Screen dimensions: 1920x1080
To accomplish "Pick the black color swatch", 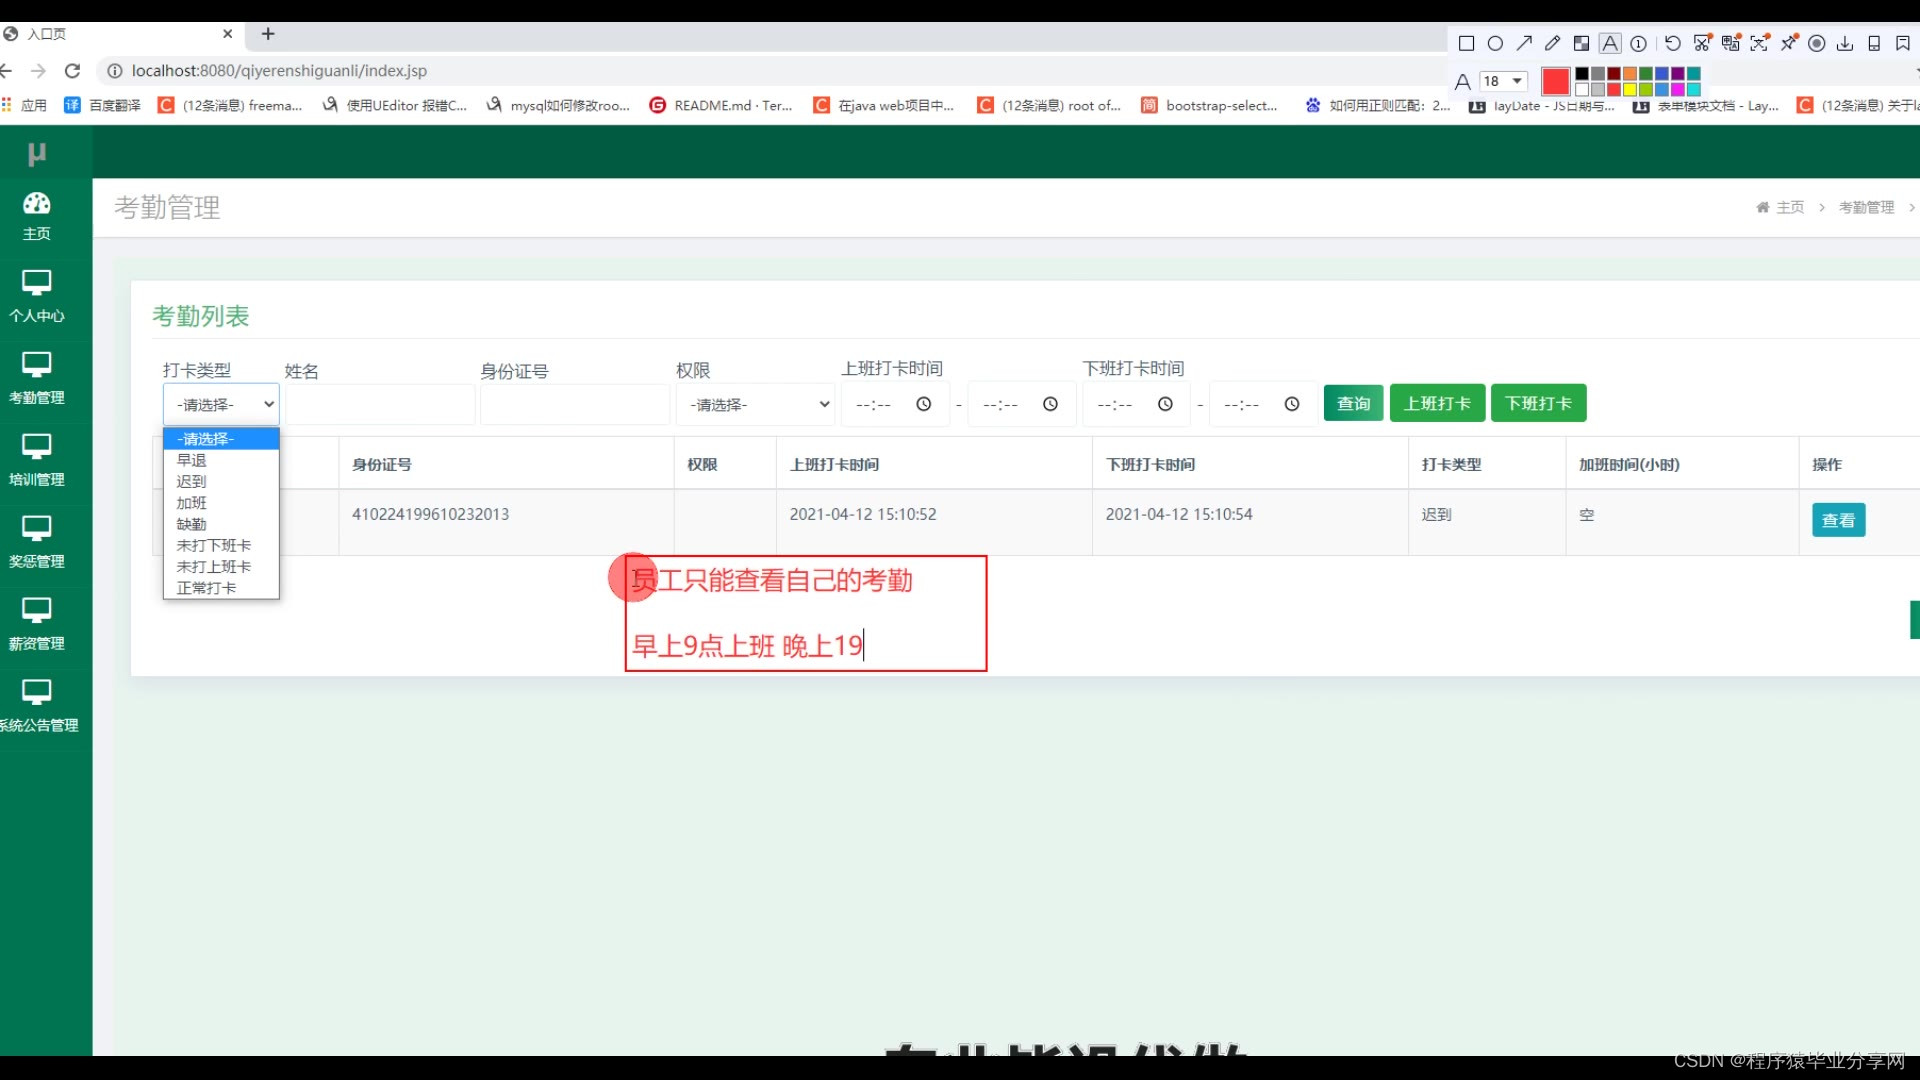I will coord(1582,74).
